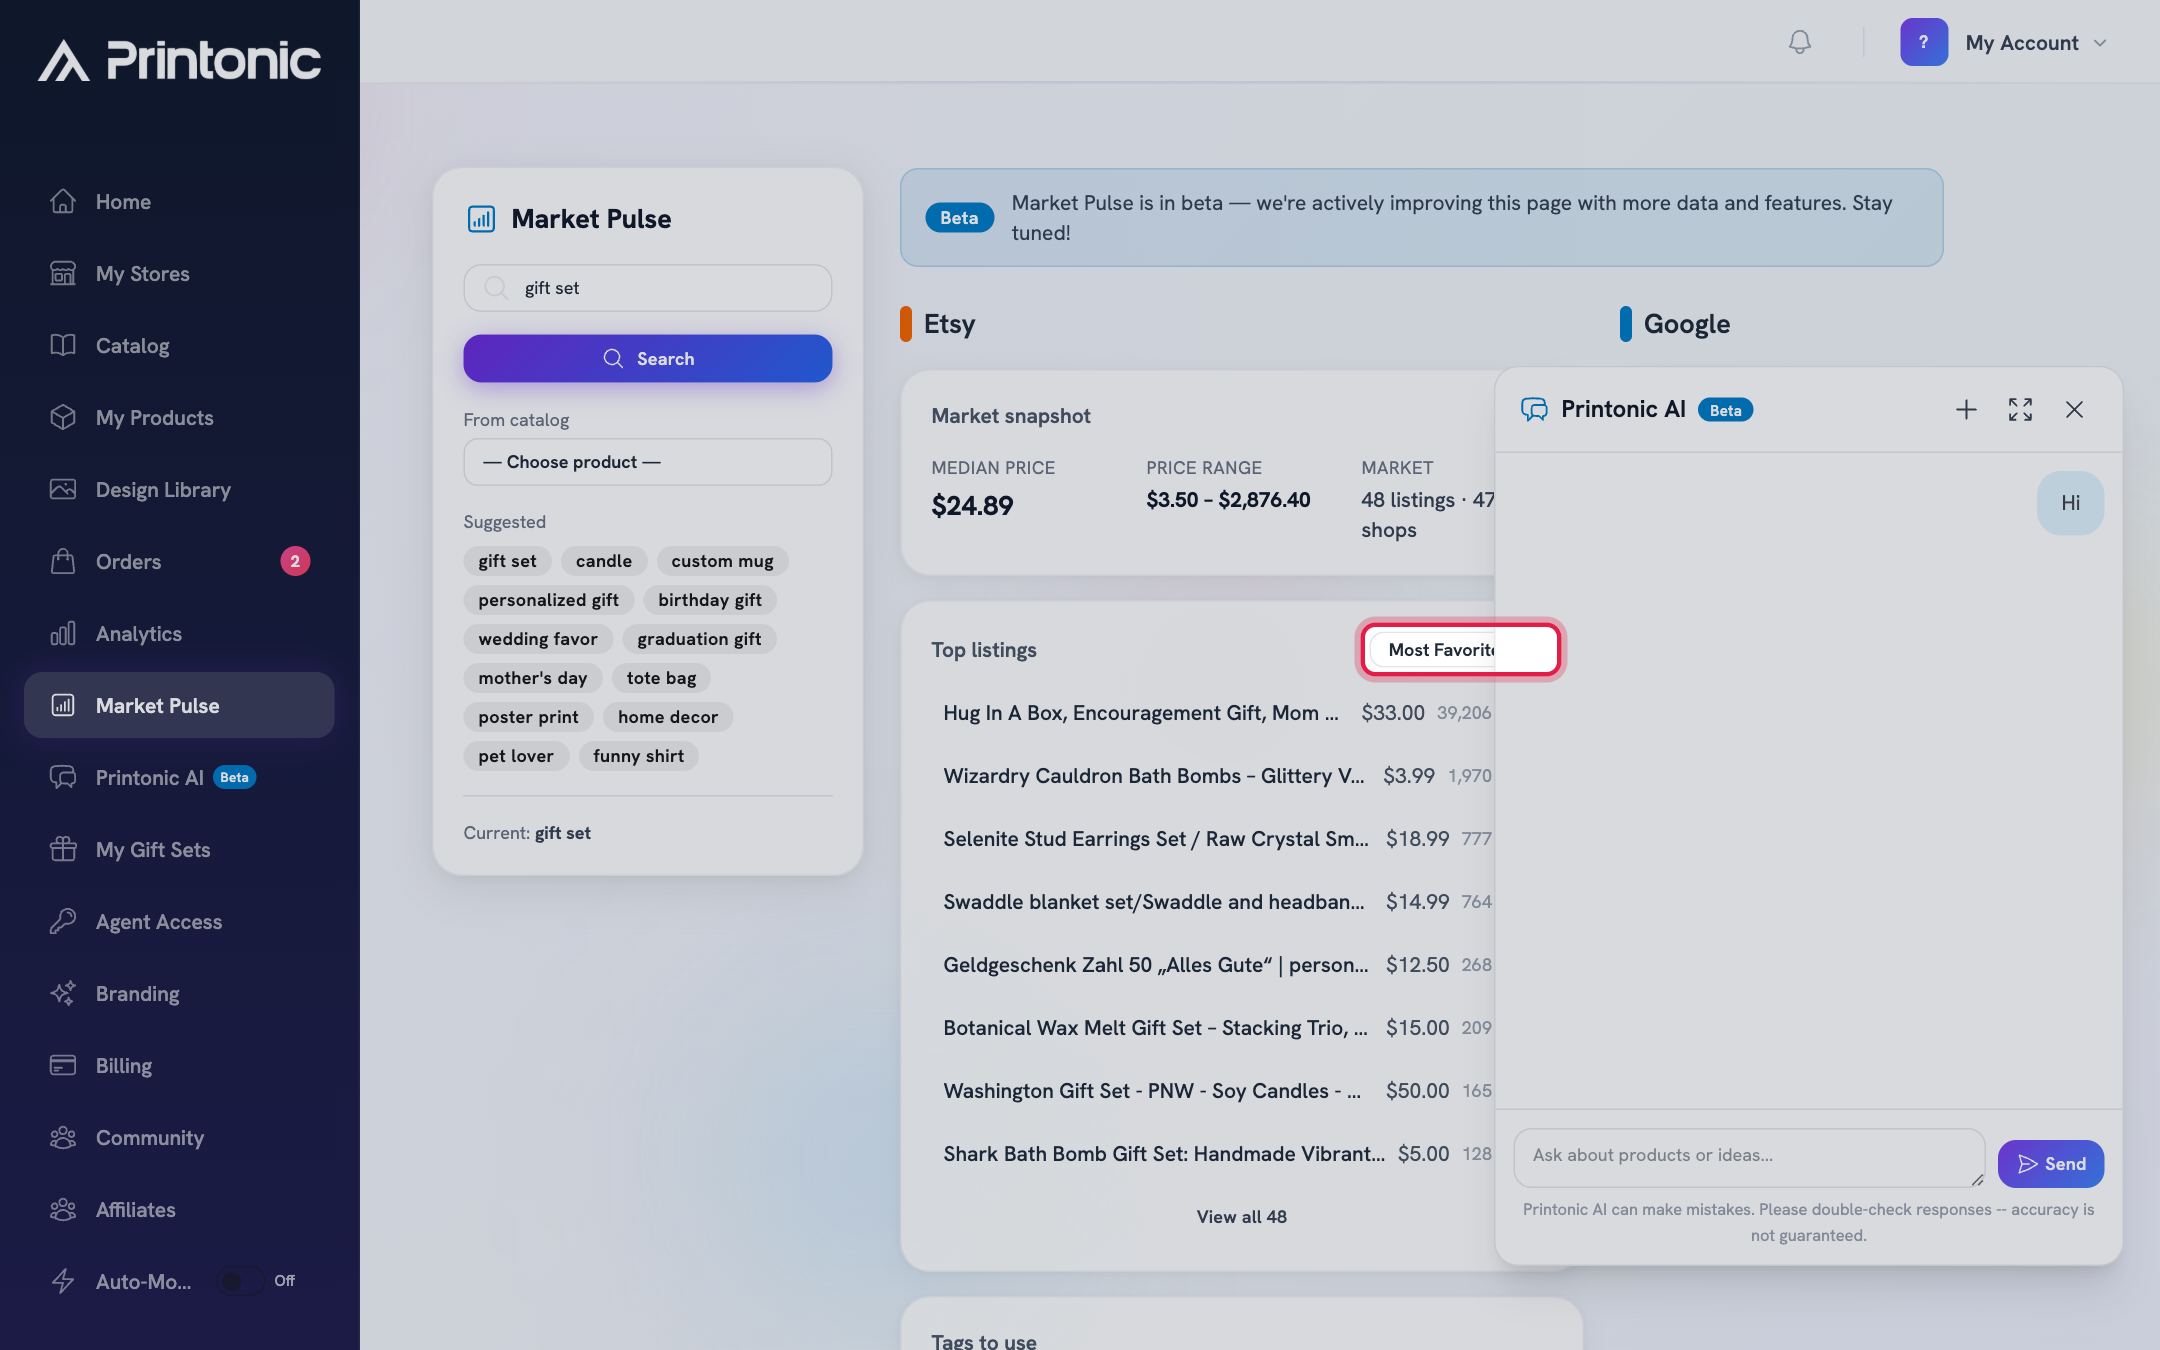The height and width of the screenshot is (1350, 2160).
Task: Open Design Library
Action: point(179,490)
